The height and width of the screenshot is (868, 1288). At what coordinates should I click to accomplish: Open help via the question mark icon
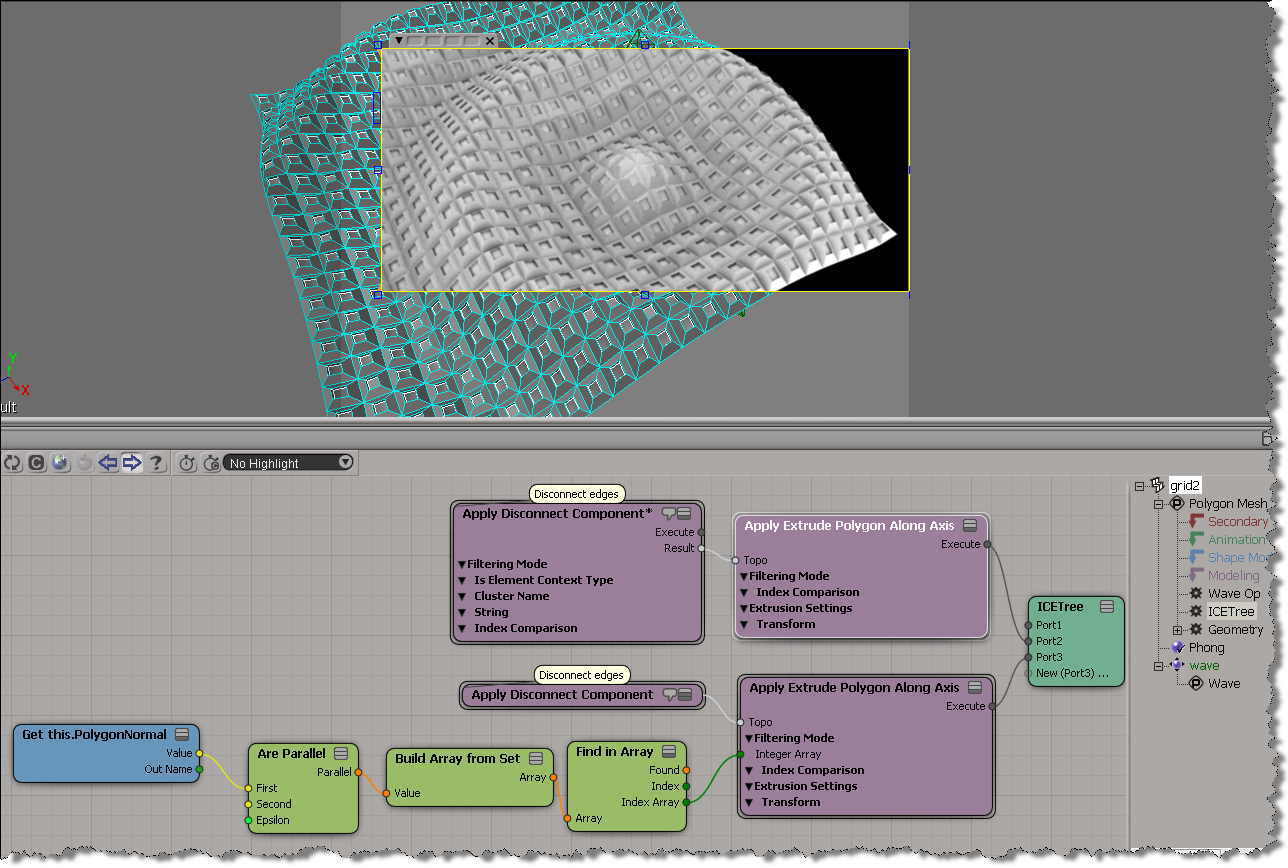pos(156,463)
